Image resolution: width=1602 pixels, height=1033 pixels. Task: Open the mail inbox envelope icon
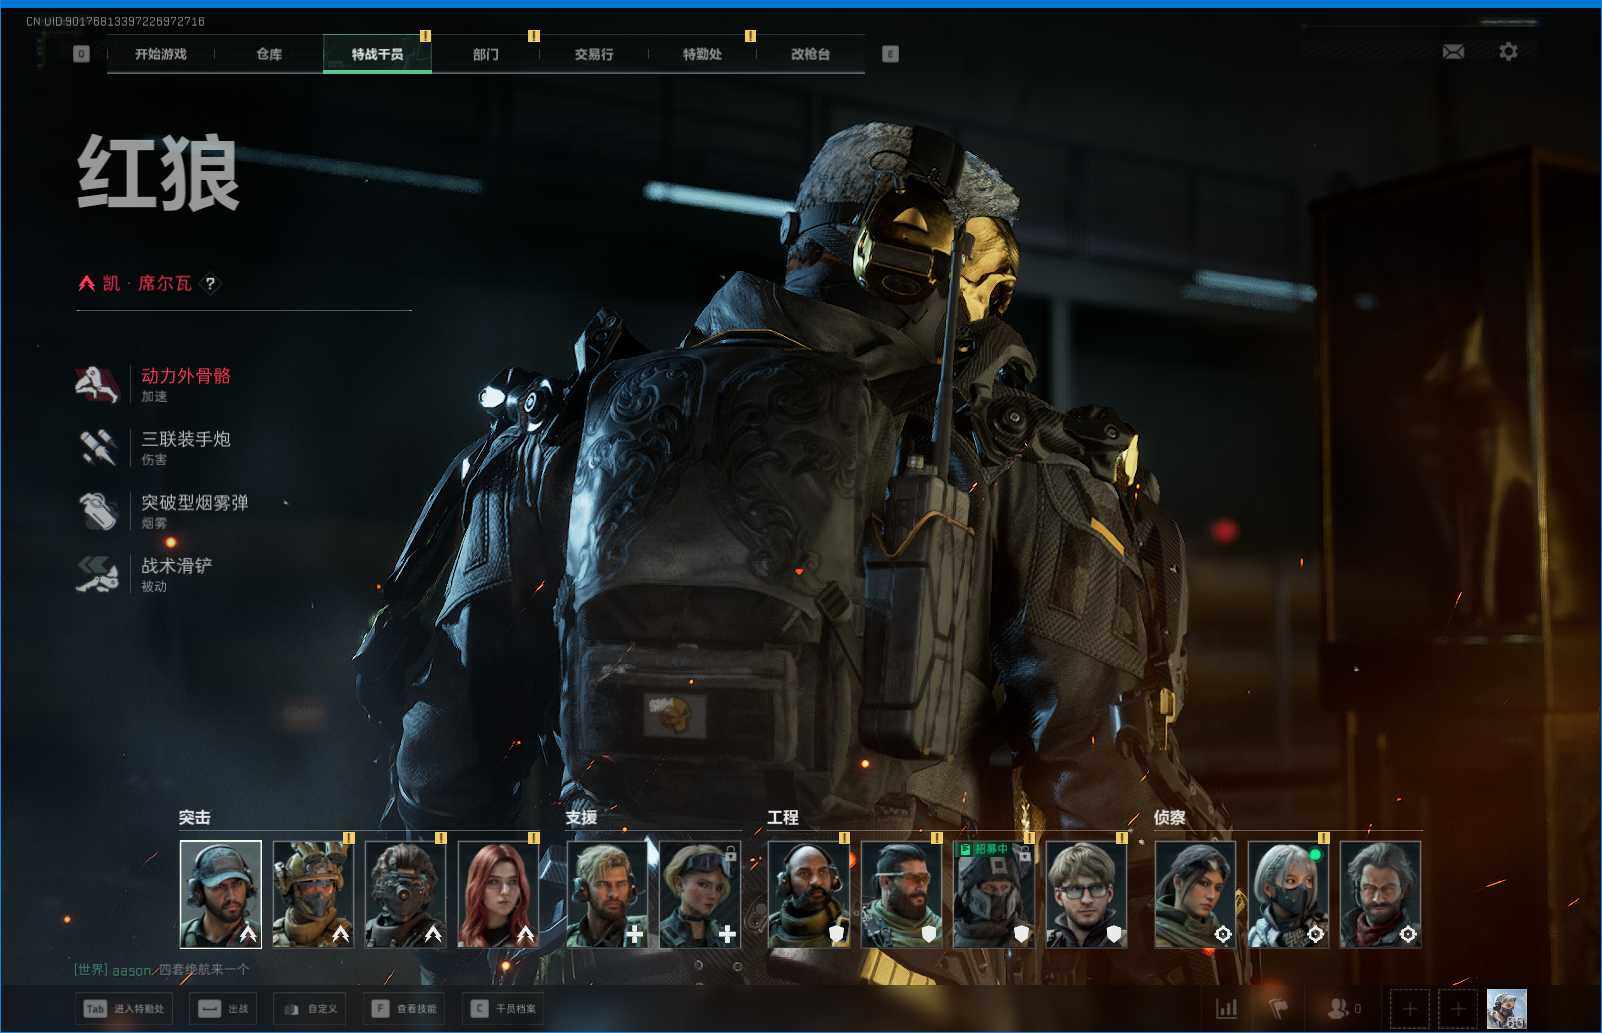1453,52
